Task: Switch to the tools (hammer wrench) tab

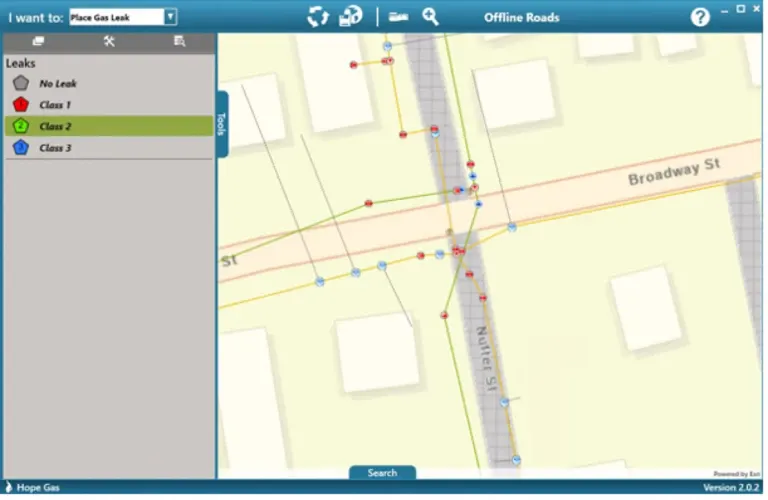Action: pyautogui.click(x=109, y=42)
